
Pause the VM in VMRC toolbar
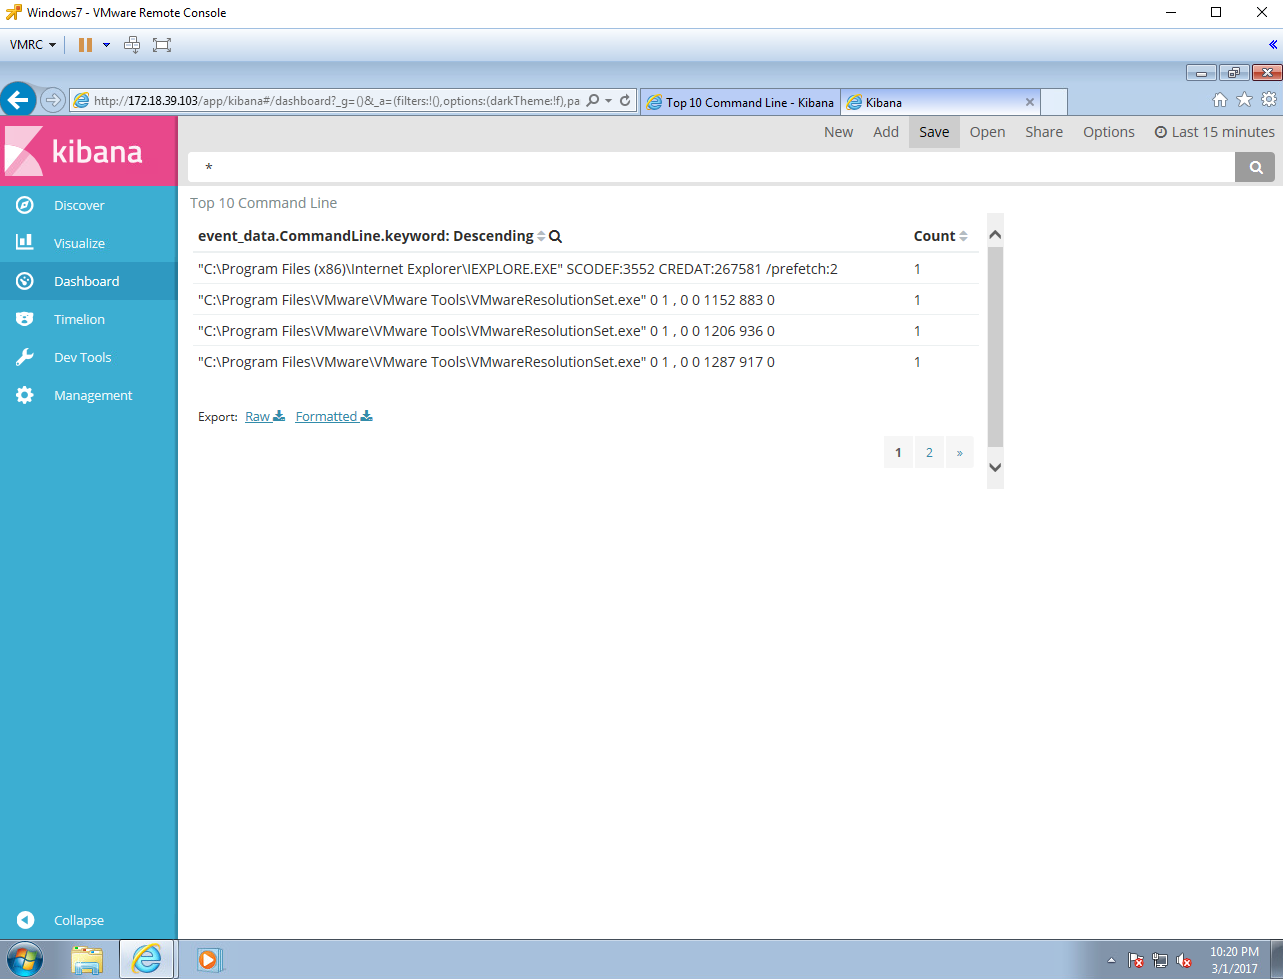tap(85, 44)
